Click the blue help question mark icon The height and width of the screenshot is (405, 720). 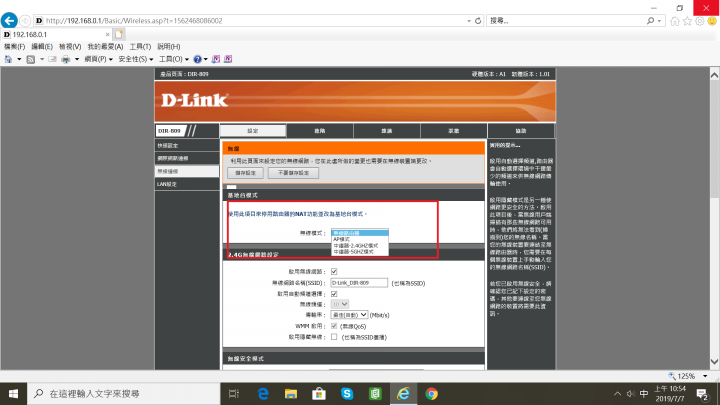coord(197,59)
